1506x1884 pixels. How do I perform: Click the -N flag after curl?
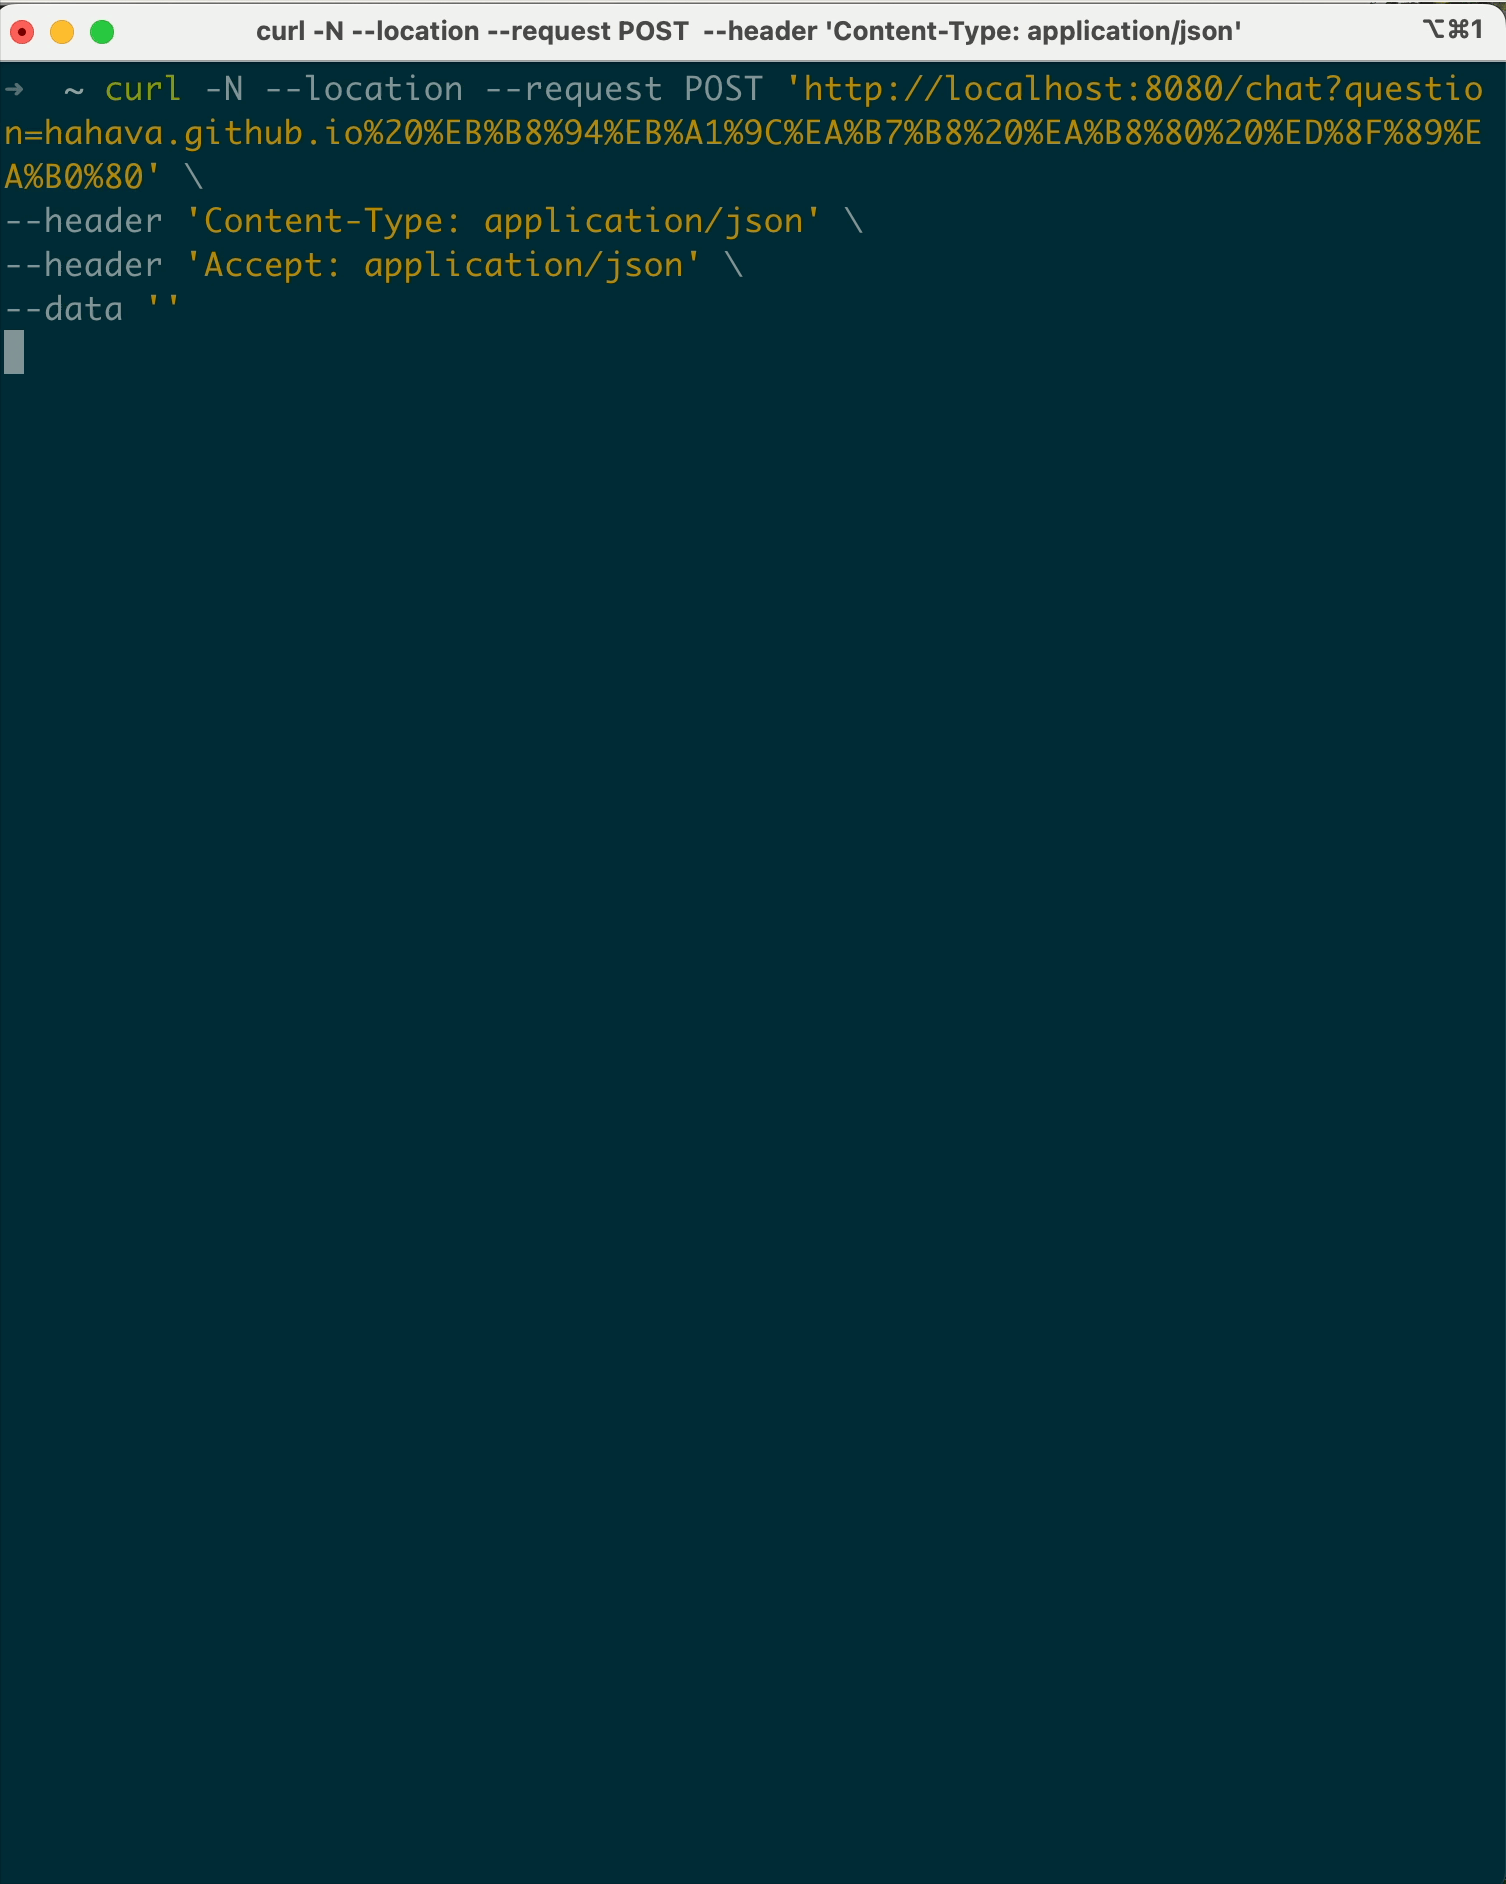coord(224,89)
